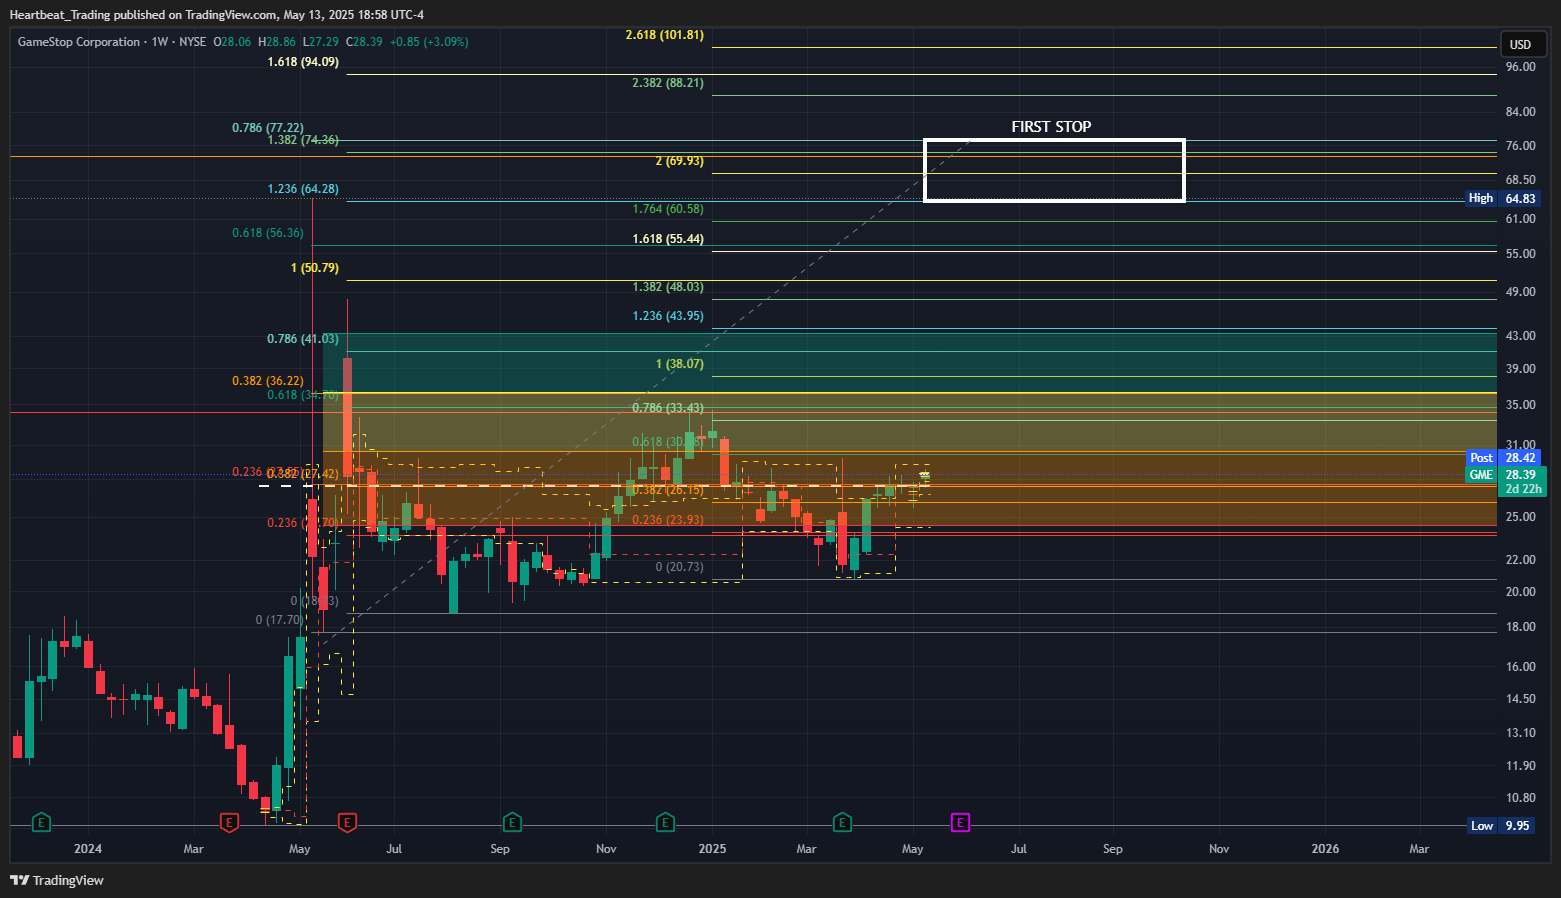1561x898 pixels.
Task: Click the purple upcoming earnings marker
Action: click(x=960, y=823)
